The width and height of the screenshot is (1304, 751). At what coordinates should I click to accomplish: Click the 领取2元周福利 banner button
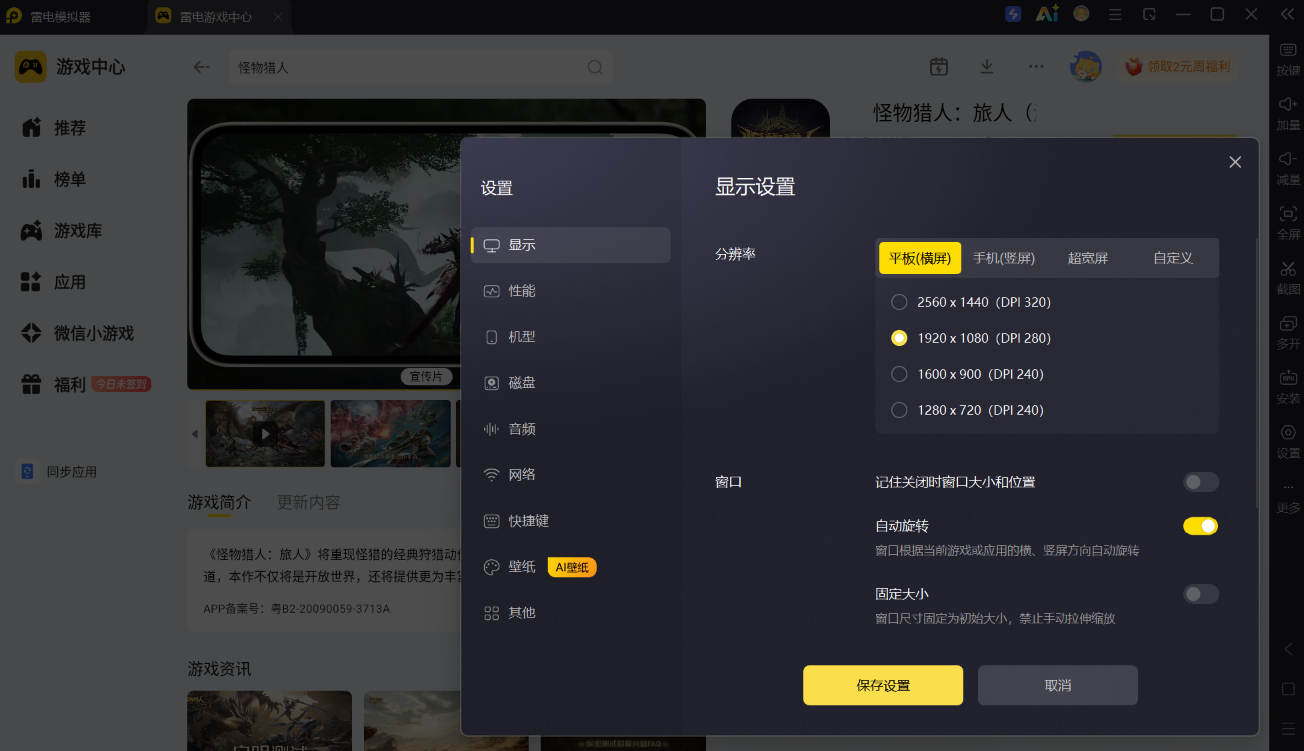[x=1177, y=67]
